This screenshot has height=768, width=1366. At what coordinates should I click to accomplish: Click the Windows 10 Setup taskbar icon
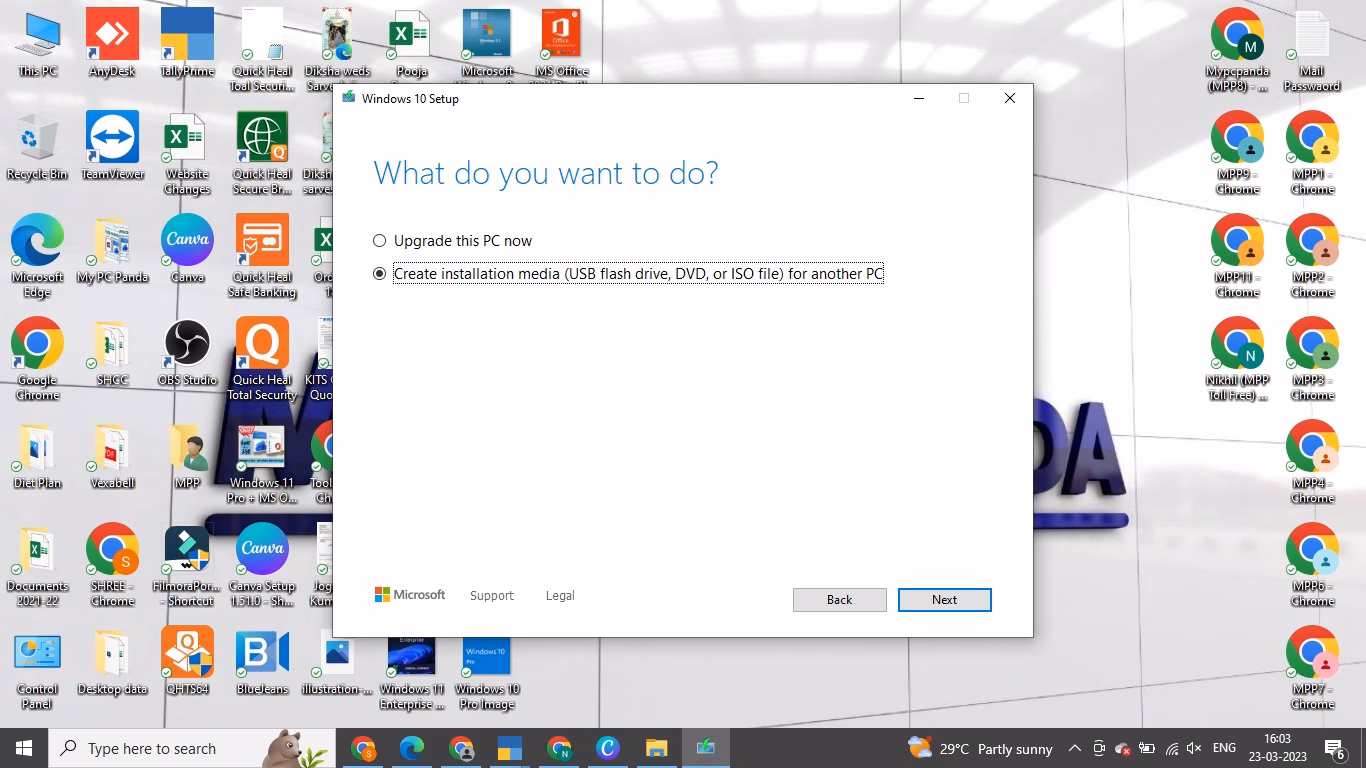click(x=705, y=748)
